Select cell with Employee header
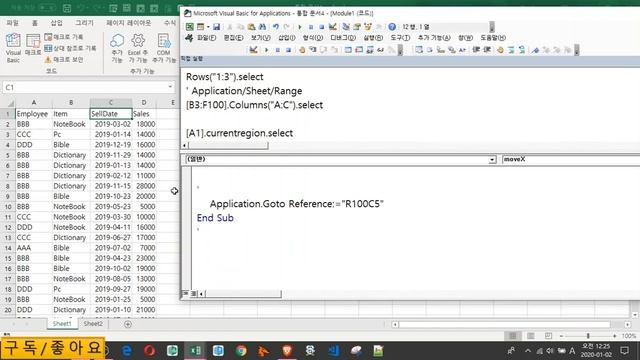This screenshot has height=360, width=640. point(33,113)
